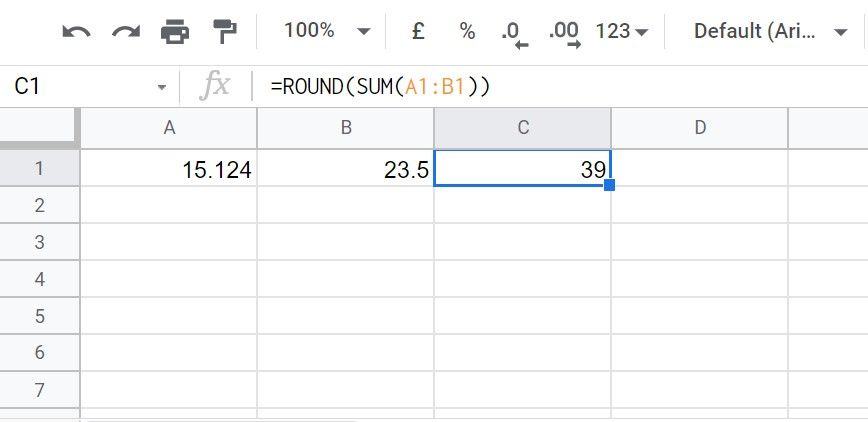Increase decimal places
The height and width of the screenshot is (422, 868).
564,32
